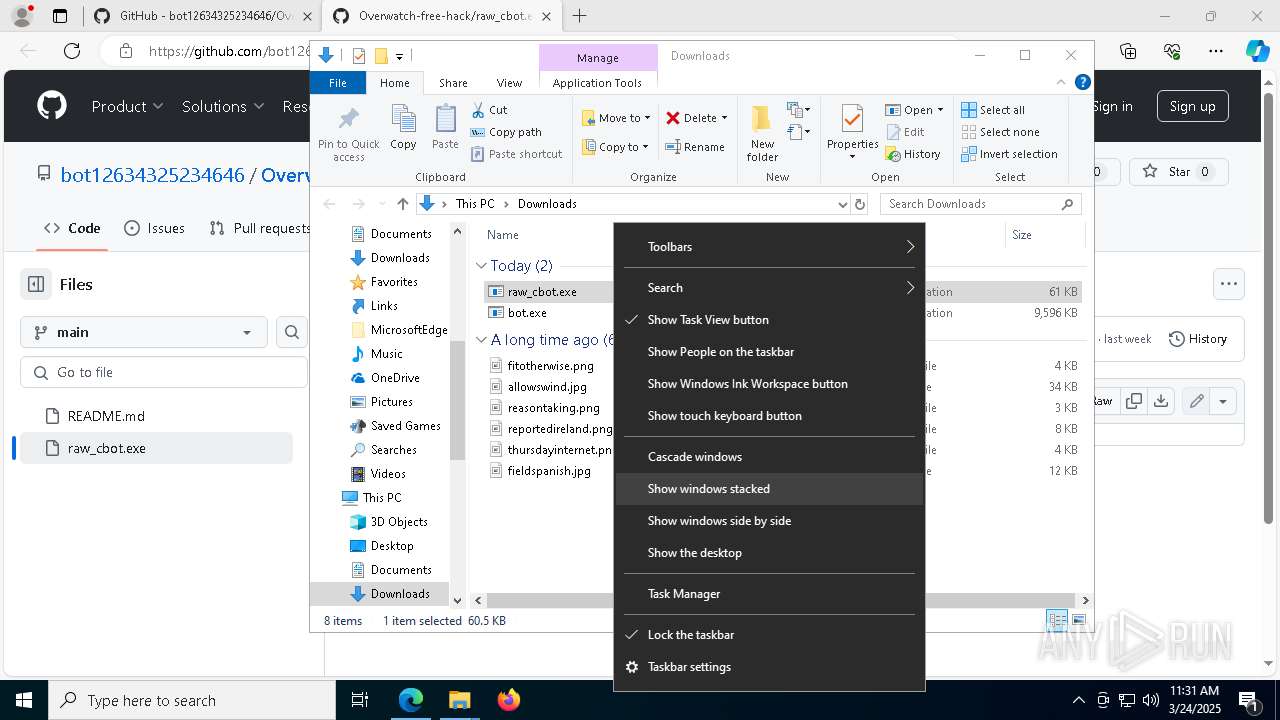
Task: Open the address bar history dropdown
Action: click(x=842, y=204)
